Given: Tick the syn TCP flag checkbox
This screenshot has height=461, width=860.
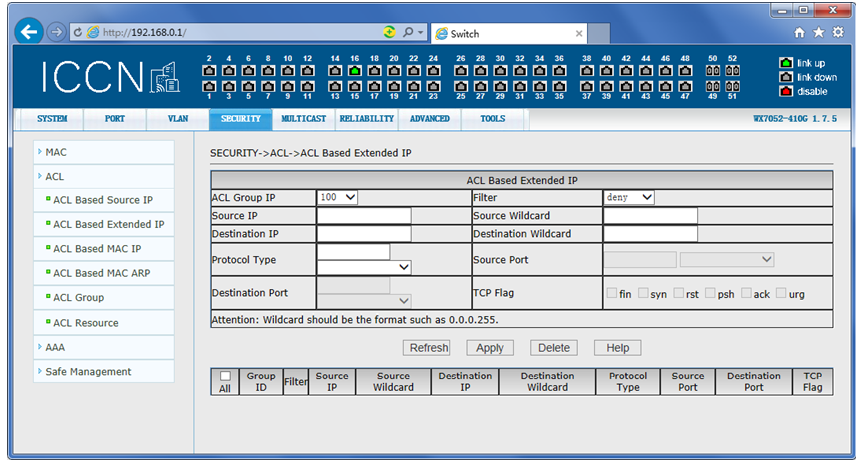Looking at the screenshot, I should 643,293.
